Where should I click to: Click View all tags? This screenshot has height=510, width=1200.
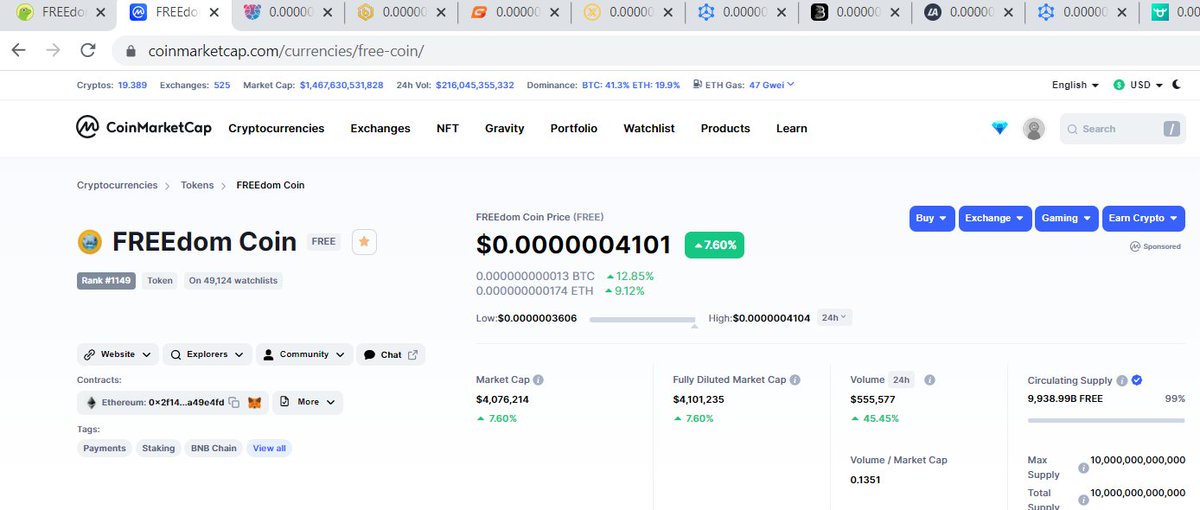click(x=269, y=448)
